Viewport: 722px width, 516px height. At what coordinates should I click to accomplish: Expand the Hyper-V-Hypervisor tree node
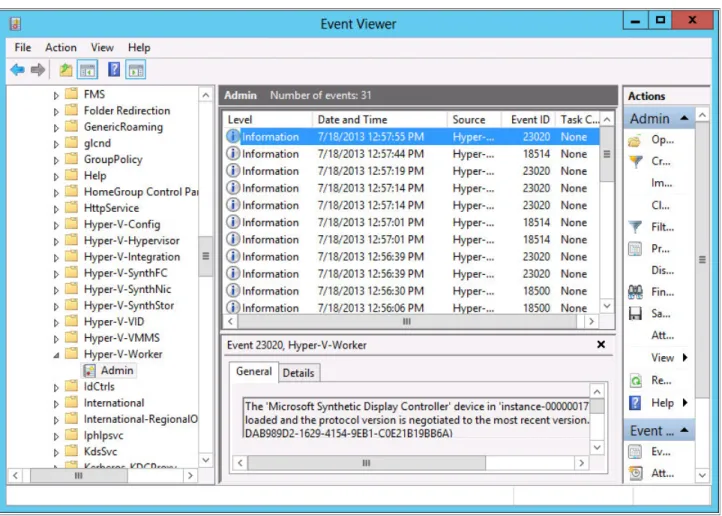[56, 241]
